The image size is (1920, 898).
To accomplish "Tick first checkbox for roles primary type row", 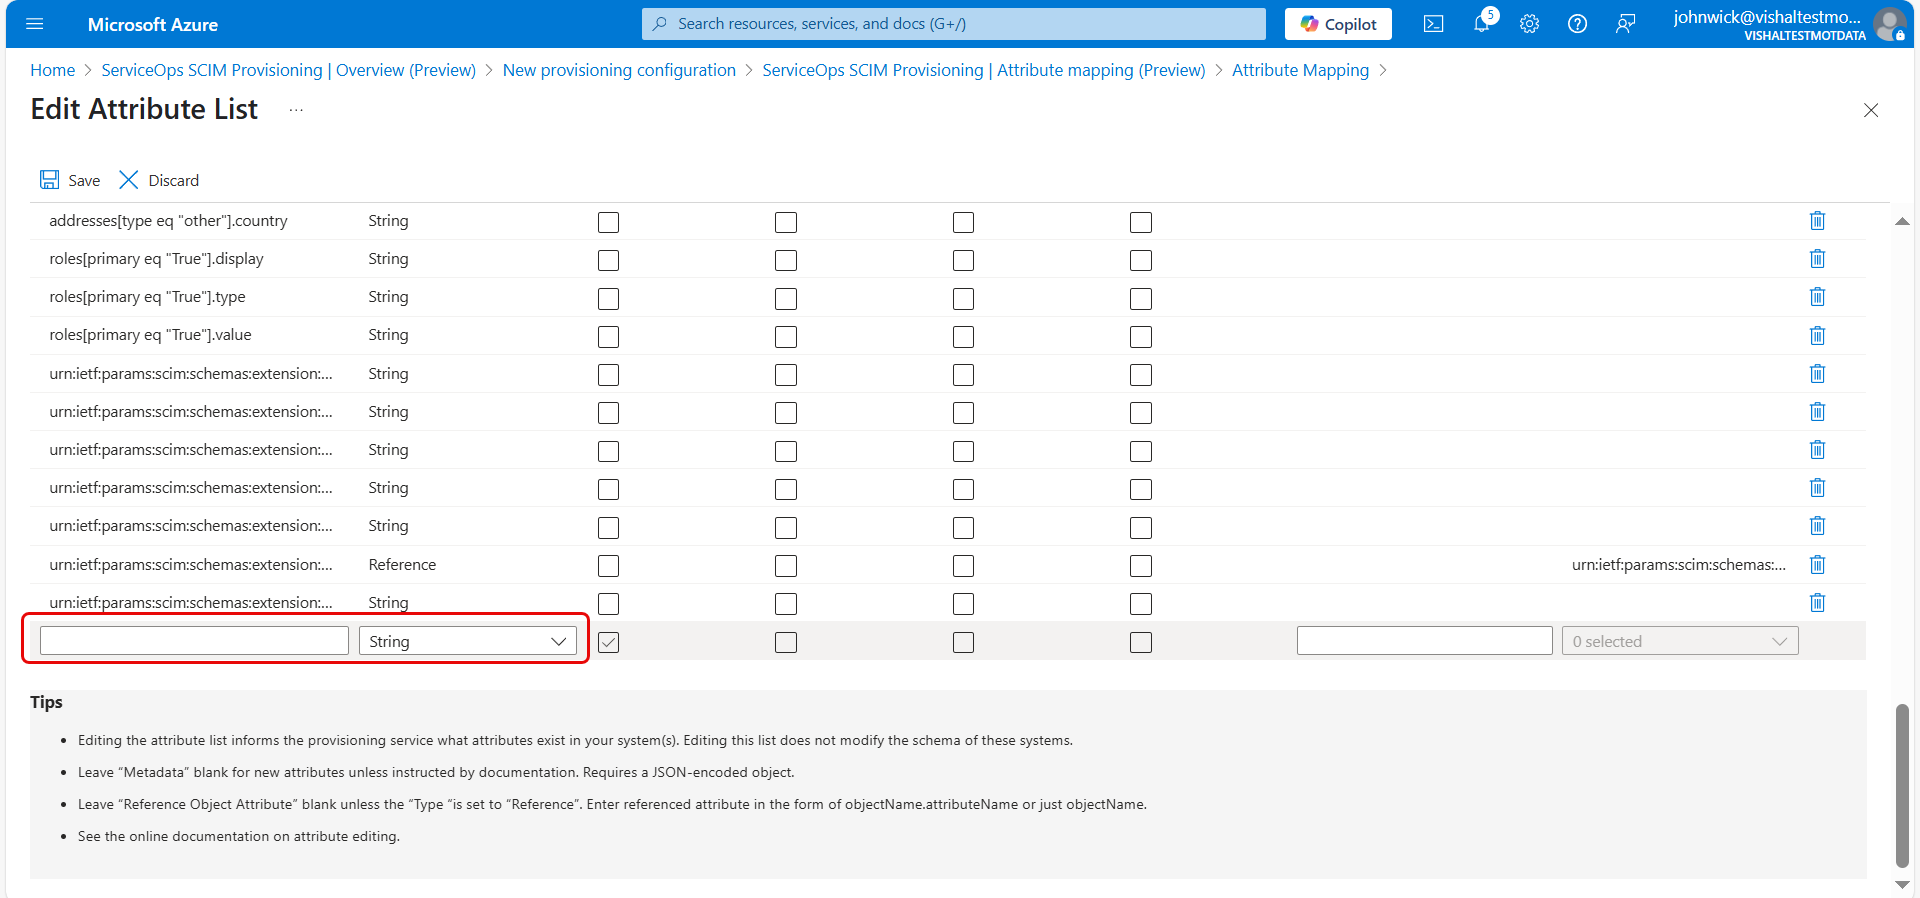I will [608, 299].
